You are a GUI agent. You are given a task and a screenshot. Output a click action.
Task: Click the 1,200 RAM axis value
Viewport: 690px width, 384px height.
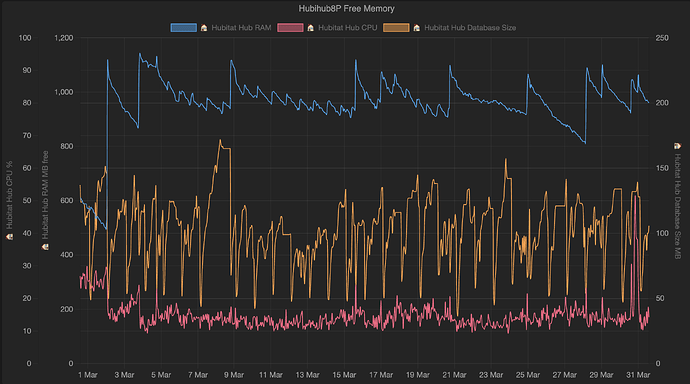coord(64,38)
